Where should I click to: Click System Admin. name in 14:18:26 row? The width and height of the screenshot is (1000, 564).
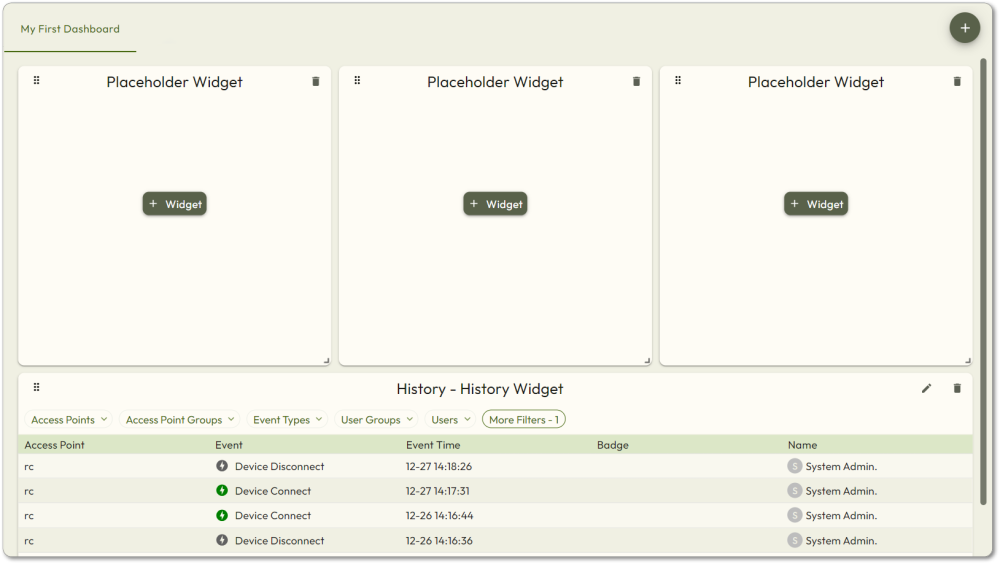[841, 467]
